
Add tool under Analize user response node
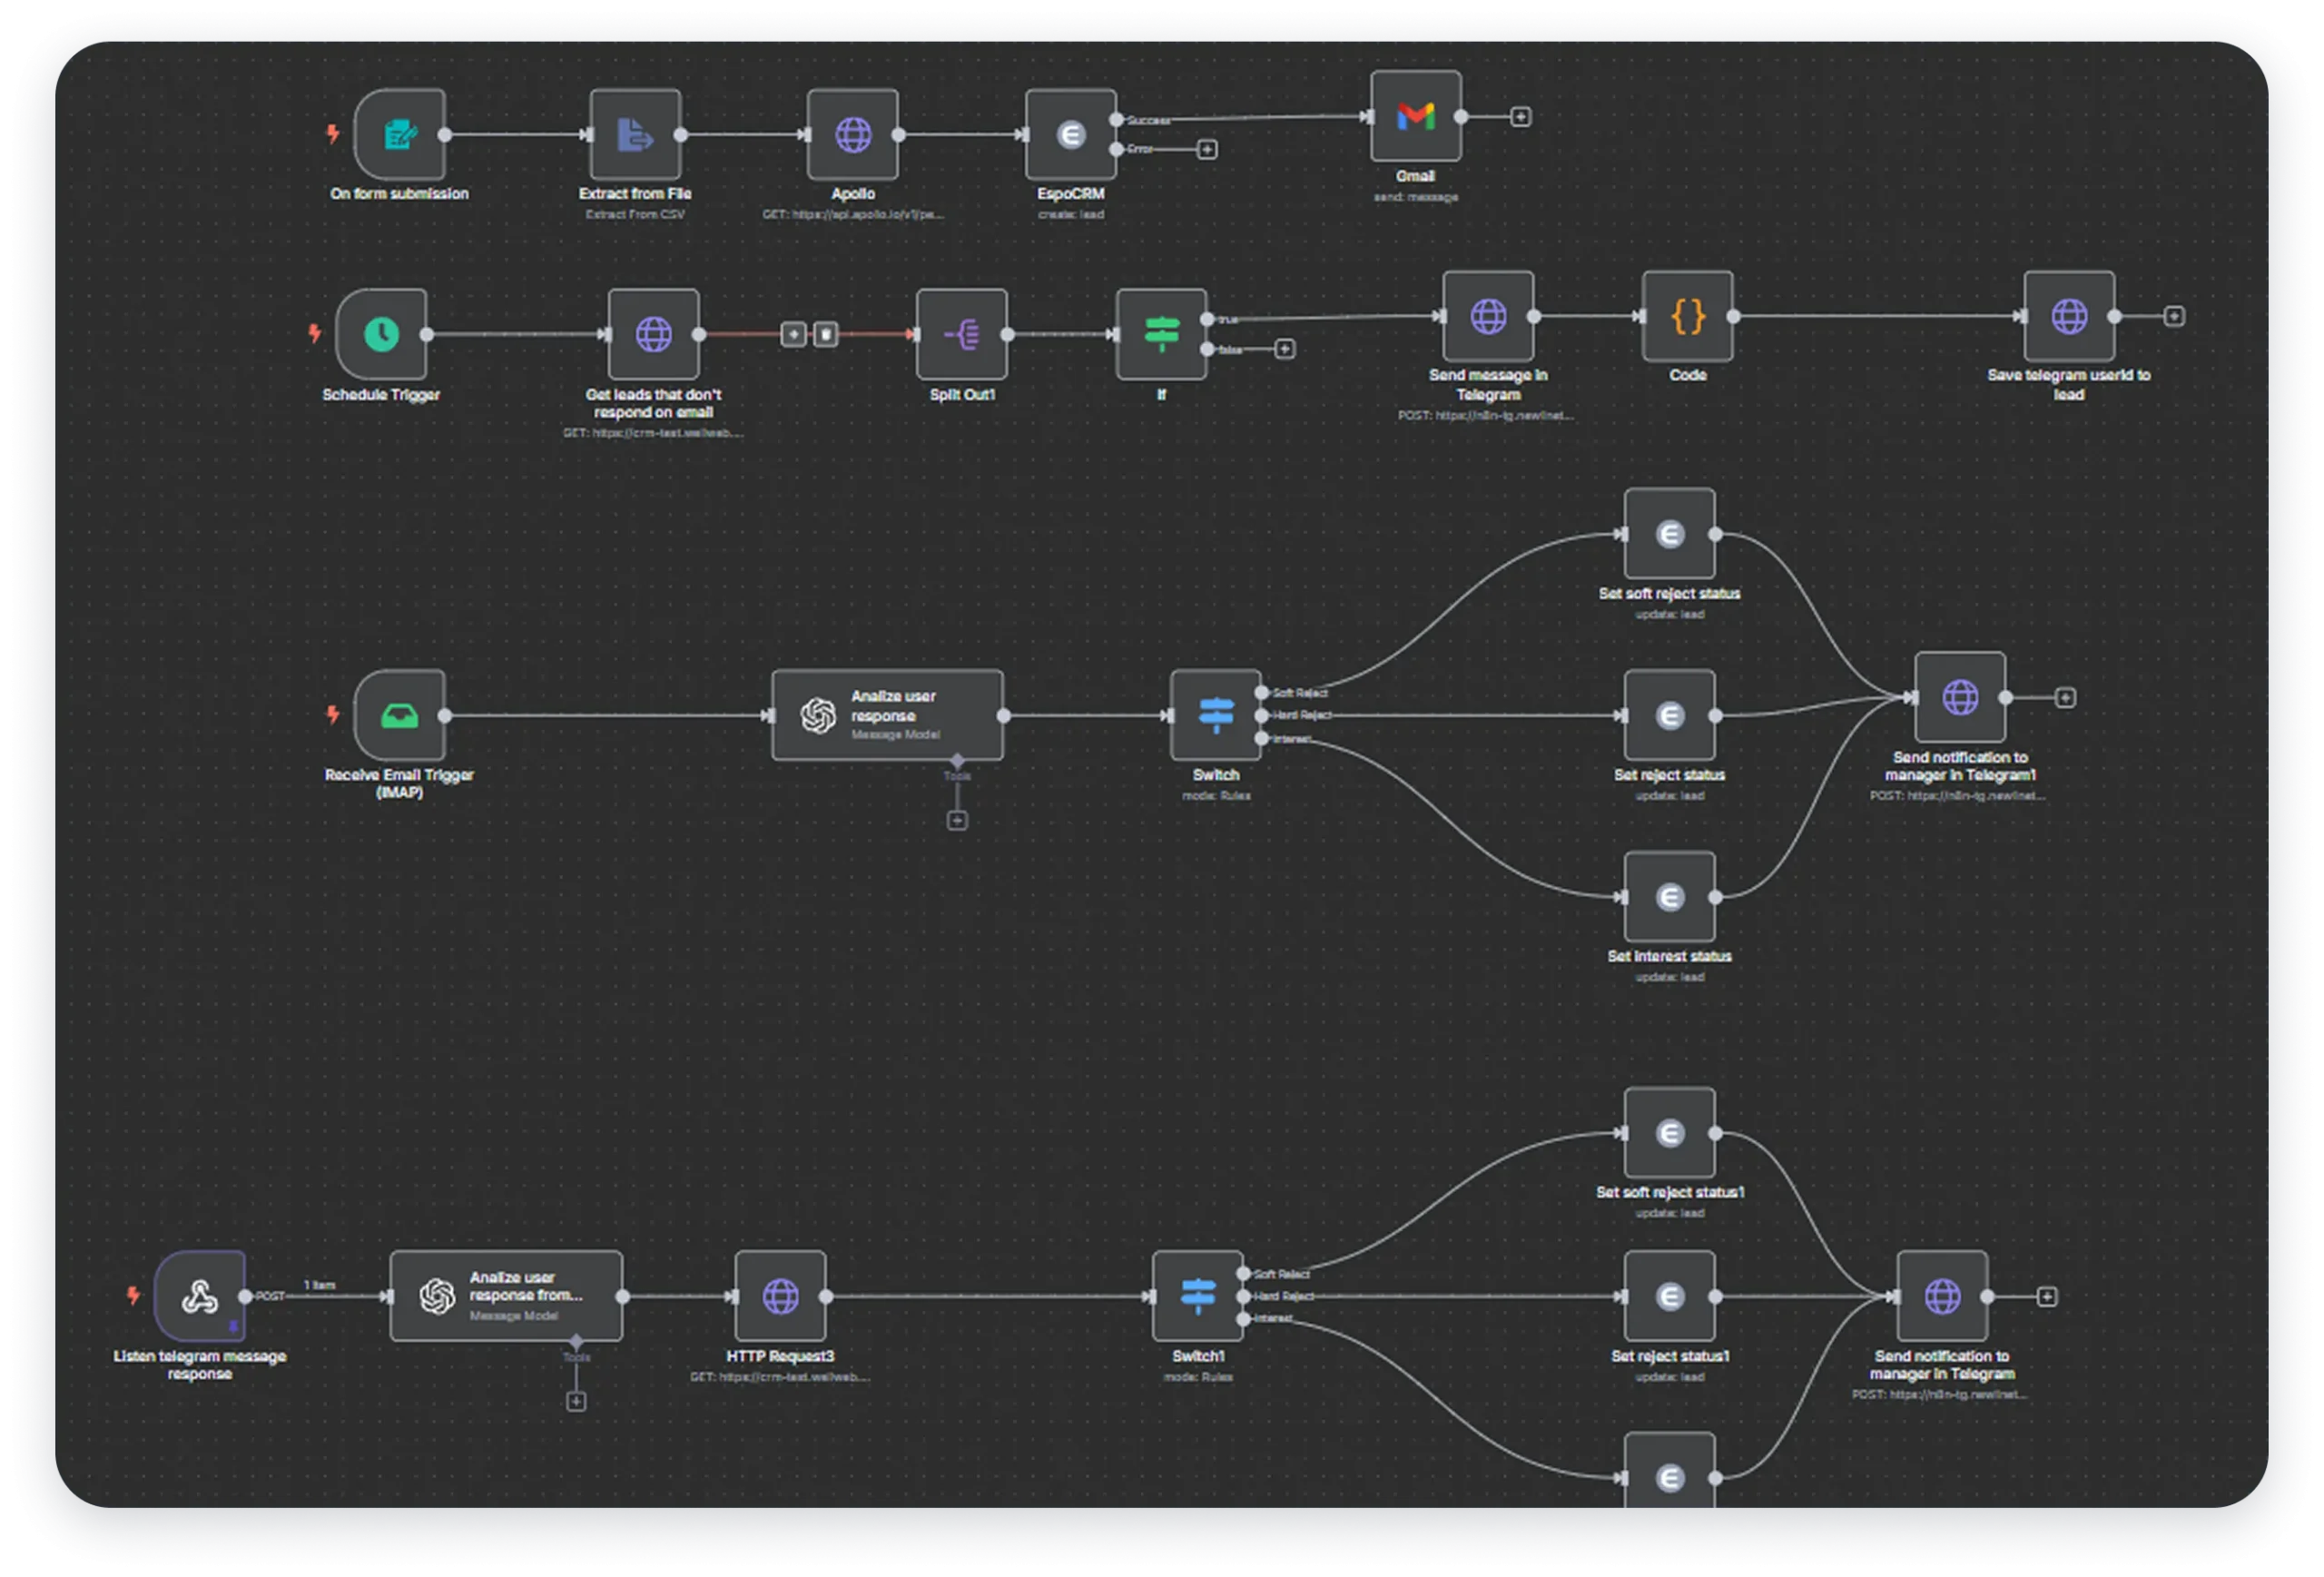(957, 821)
